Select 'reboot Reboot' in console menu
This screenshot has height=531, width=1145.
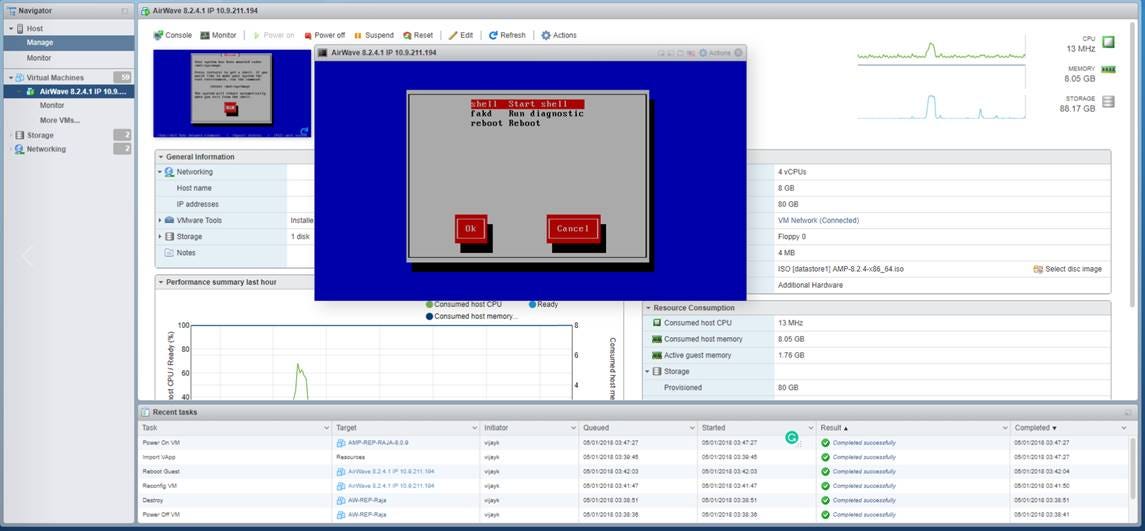505,123
